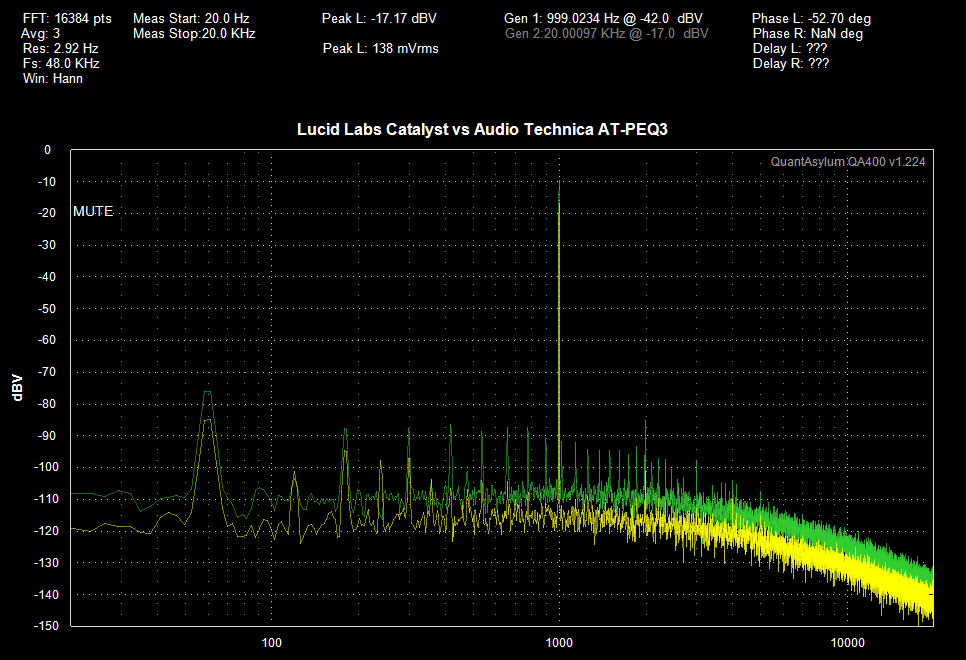Click the 0 dBV axis tick label
Image resolution: width=966 pixels, height=660 pixels.
point(47,150)
